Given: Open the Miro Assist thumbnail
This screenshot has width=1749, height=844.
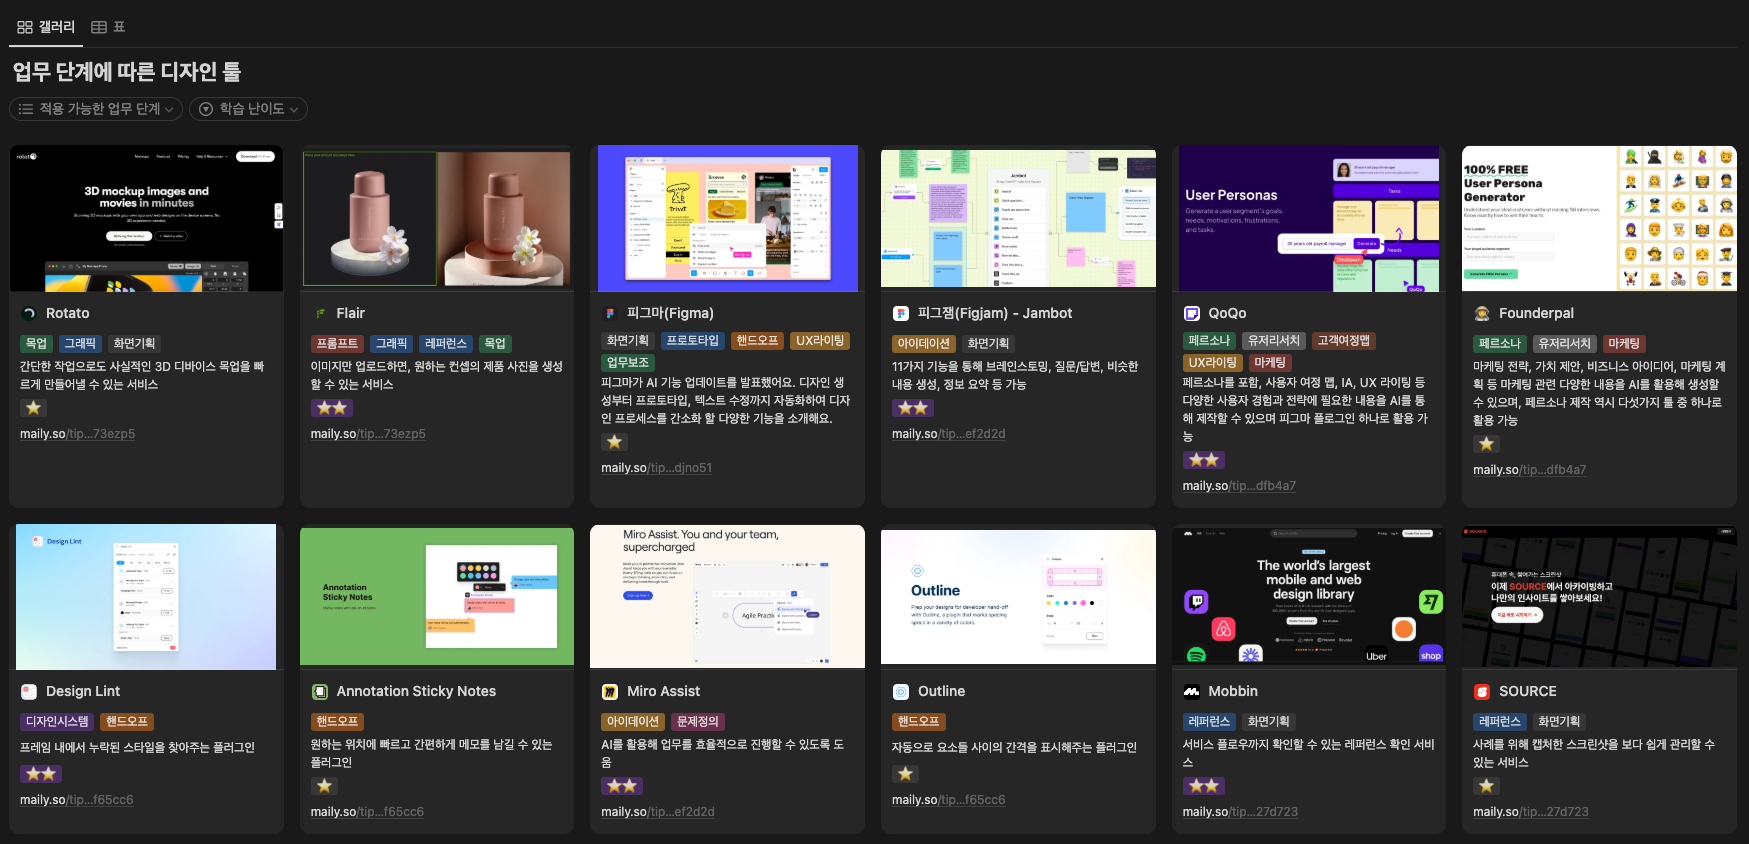Looking at the screenshot, I should (x=728, y=597).
